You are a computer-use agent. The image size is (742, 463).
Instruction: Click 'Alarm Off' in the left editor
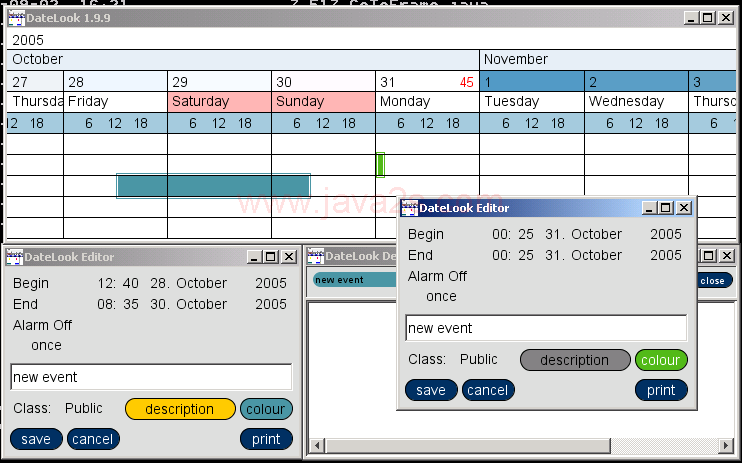point(43,325)
